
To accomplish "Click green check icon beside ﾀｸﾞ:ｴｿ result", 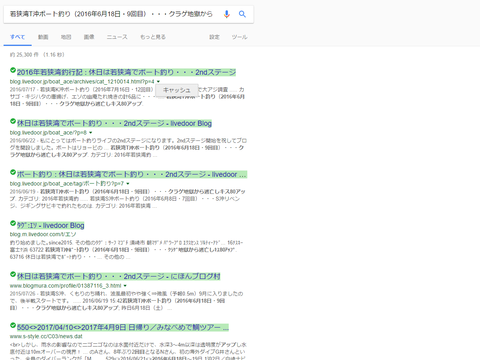I will point(13,223).
